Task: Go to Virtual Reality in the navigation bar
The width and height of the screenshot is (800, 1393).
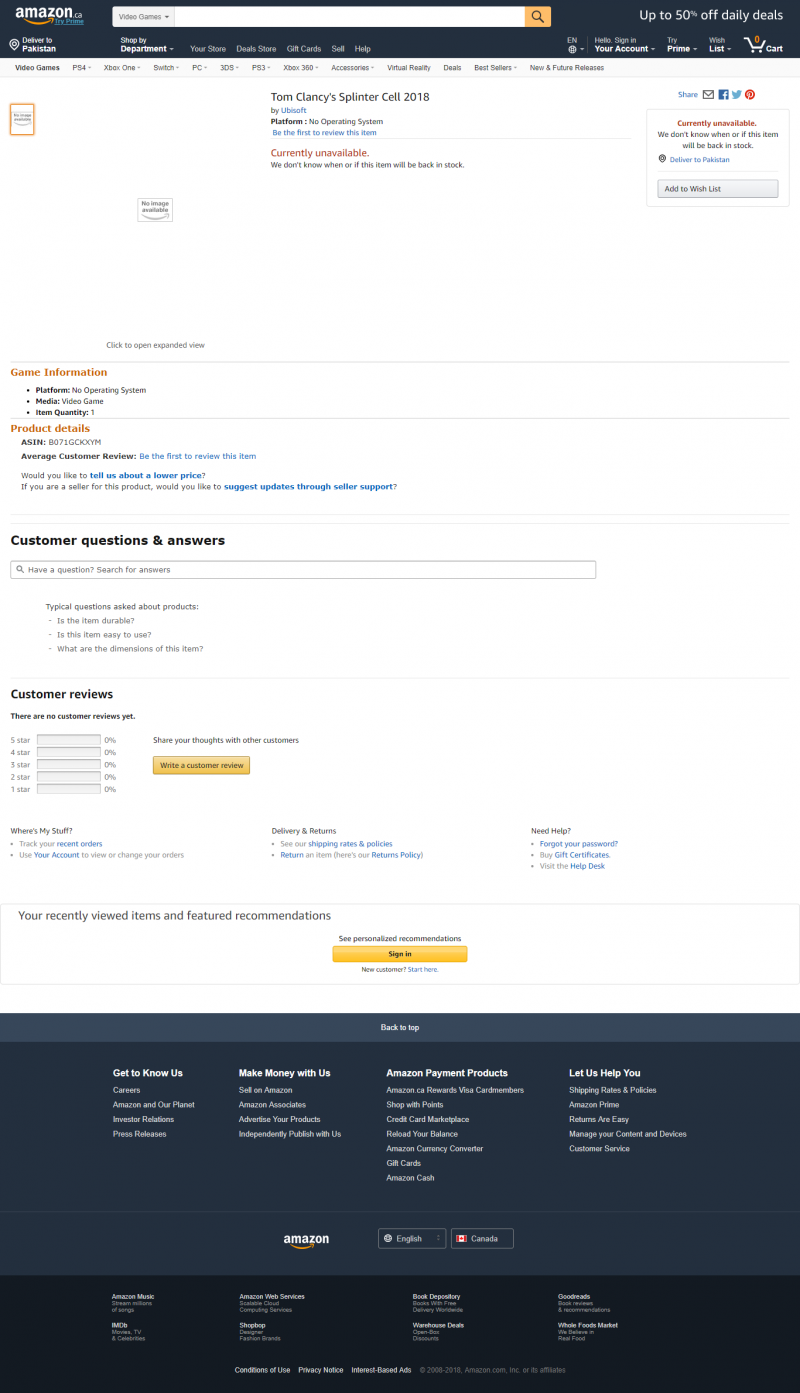Action: pyautogui.click(x=408, y=68)
